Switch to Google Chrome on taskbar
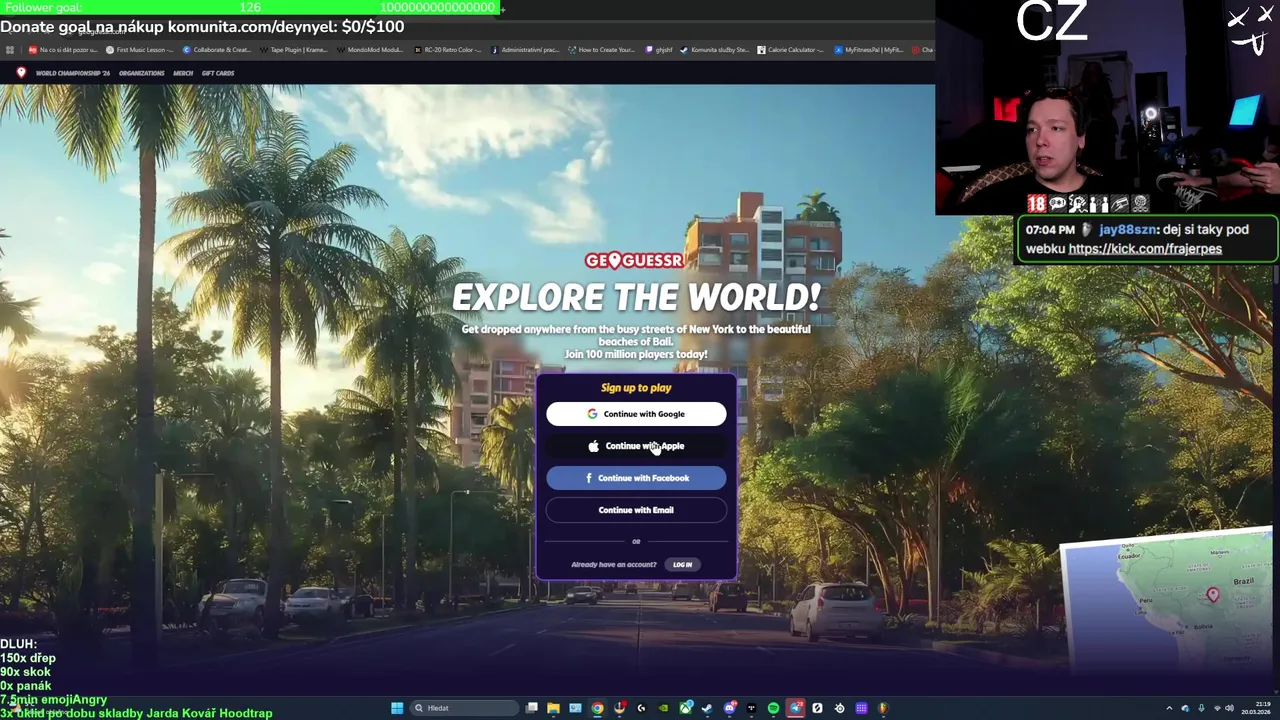The height and width of the screenshot is (720, 1280). (x=597, y=708)
